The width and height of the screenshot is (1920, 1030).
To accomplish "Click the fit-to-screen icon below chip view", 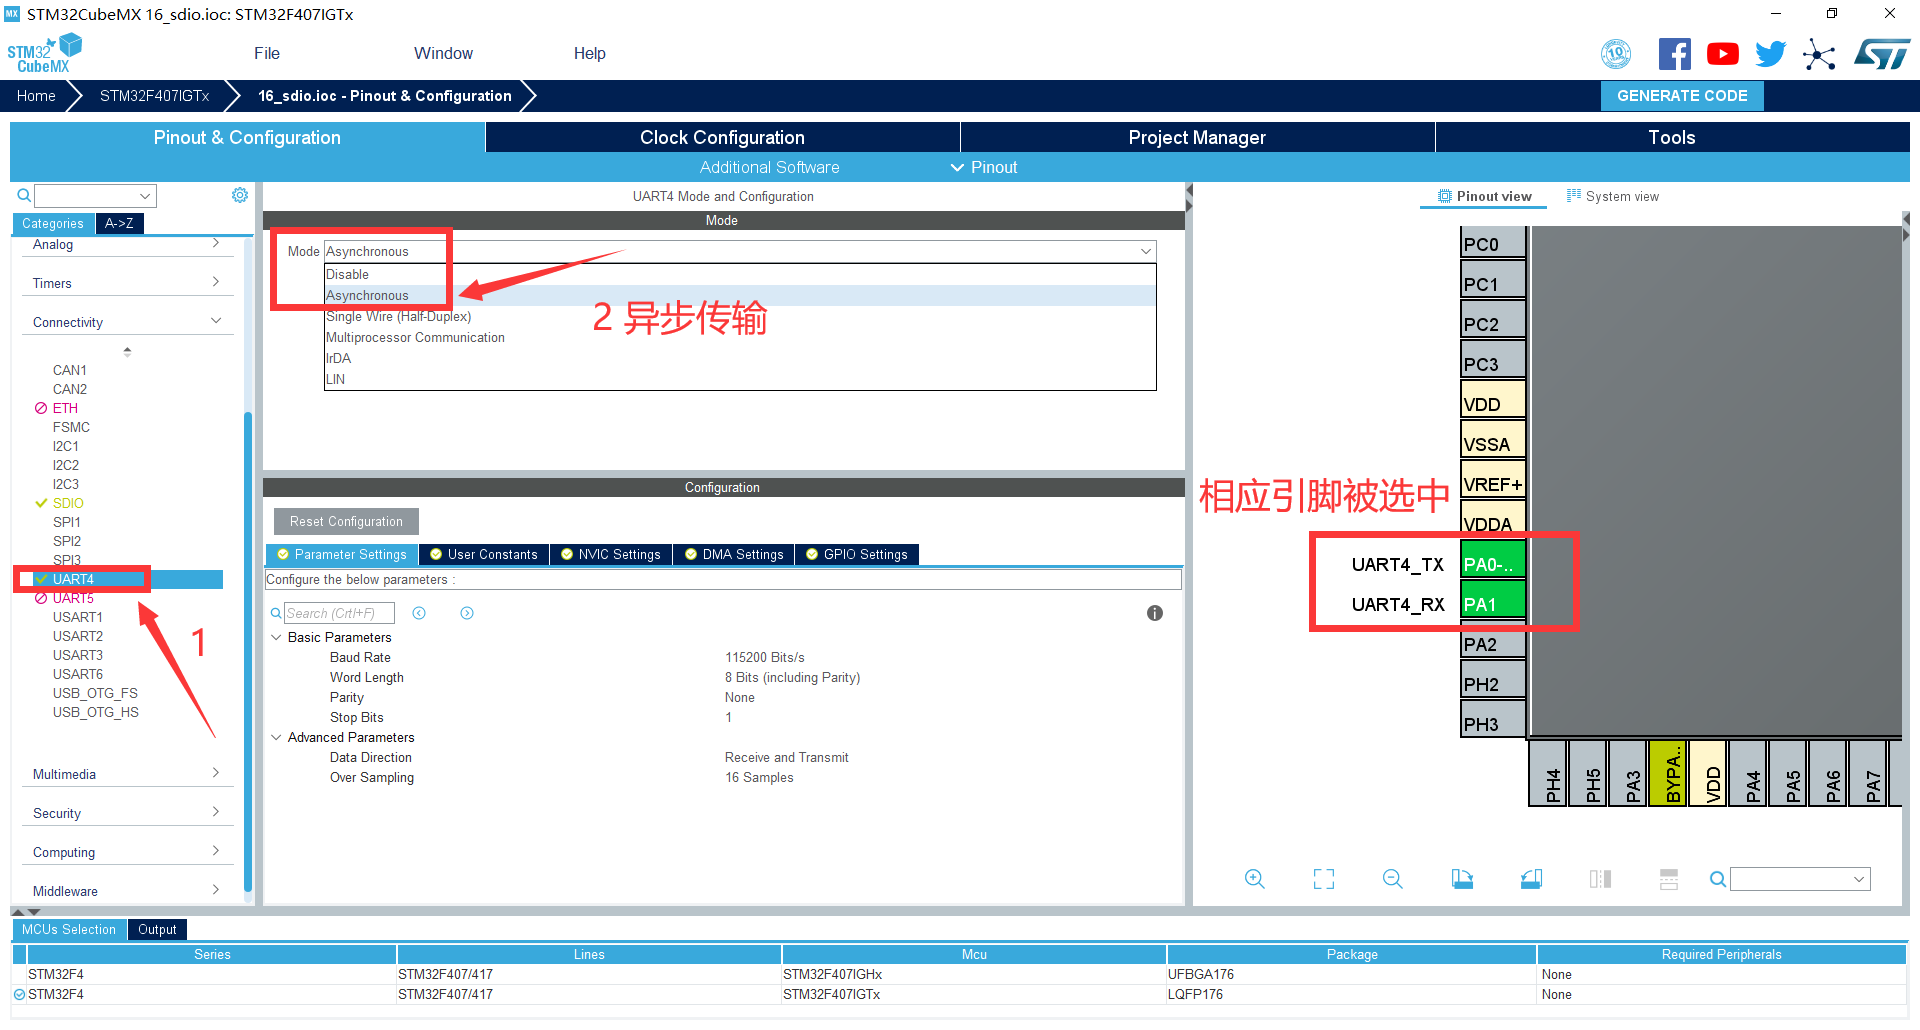I will tap(1323, 879).
